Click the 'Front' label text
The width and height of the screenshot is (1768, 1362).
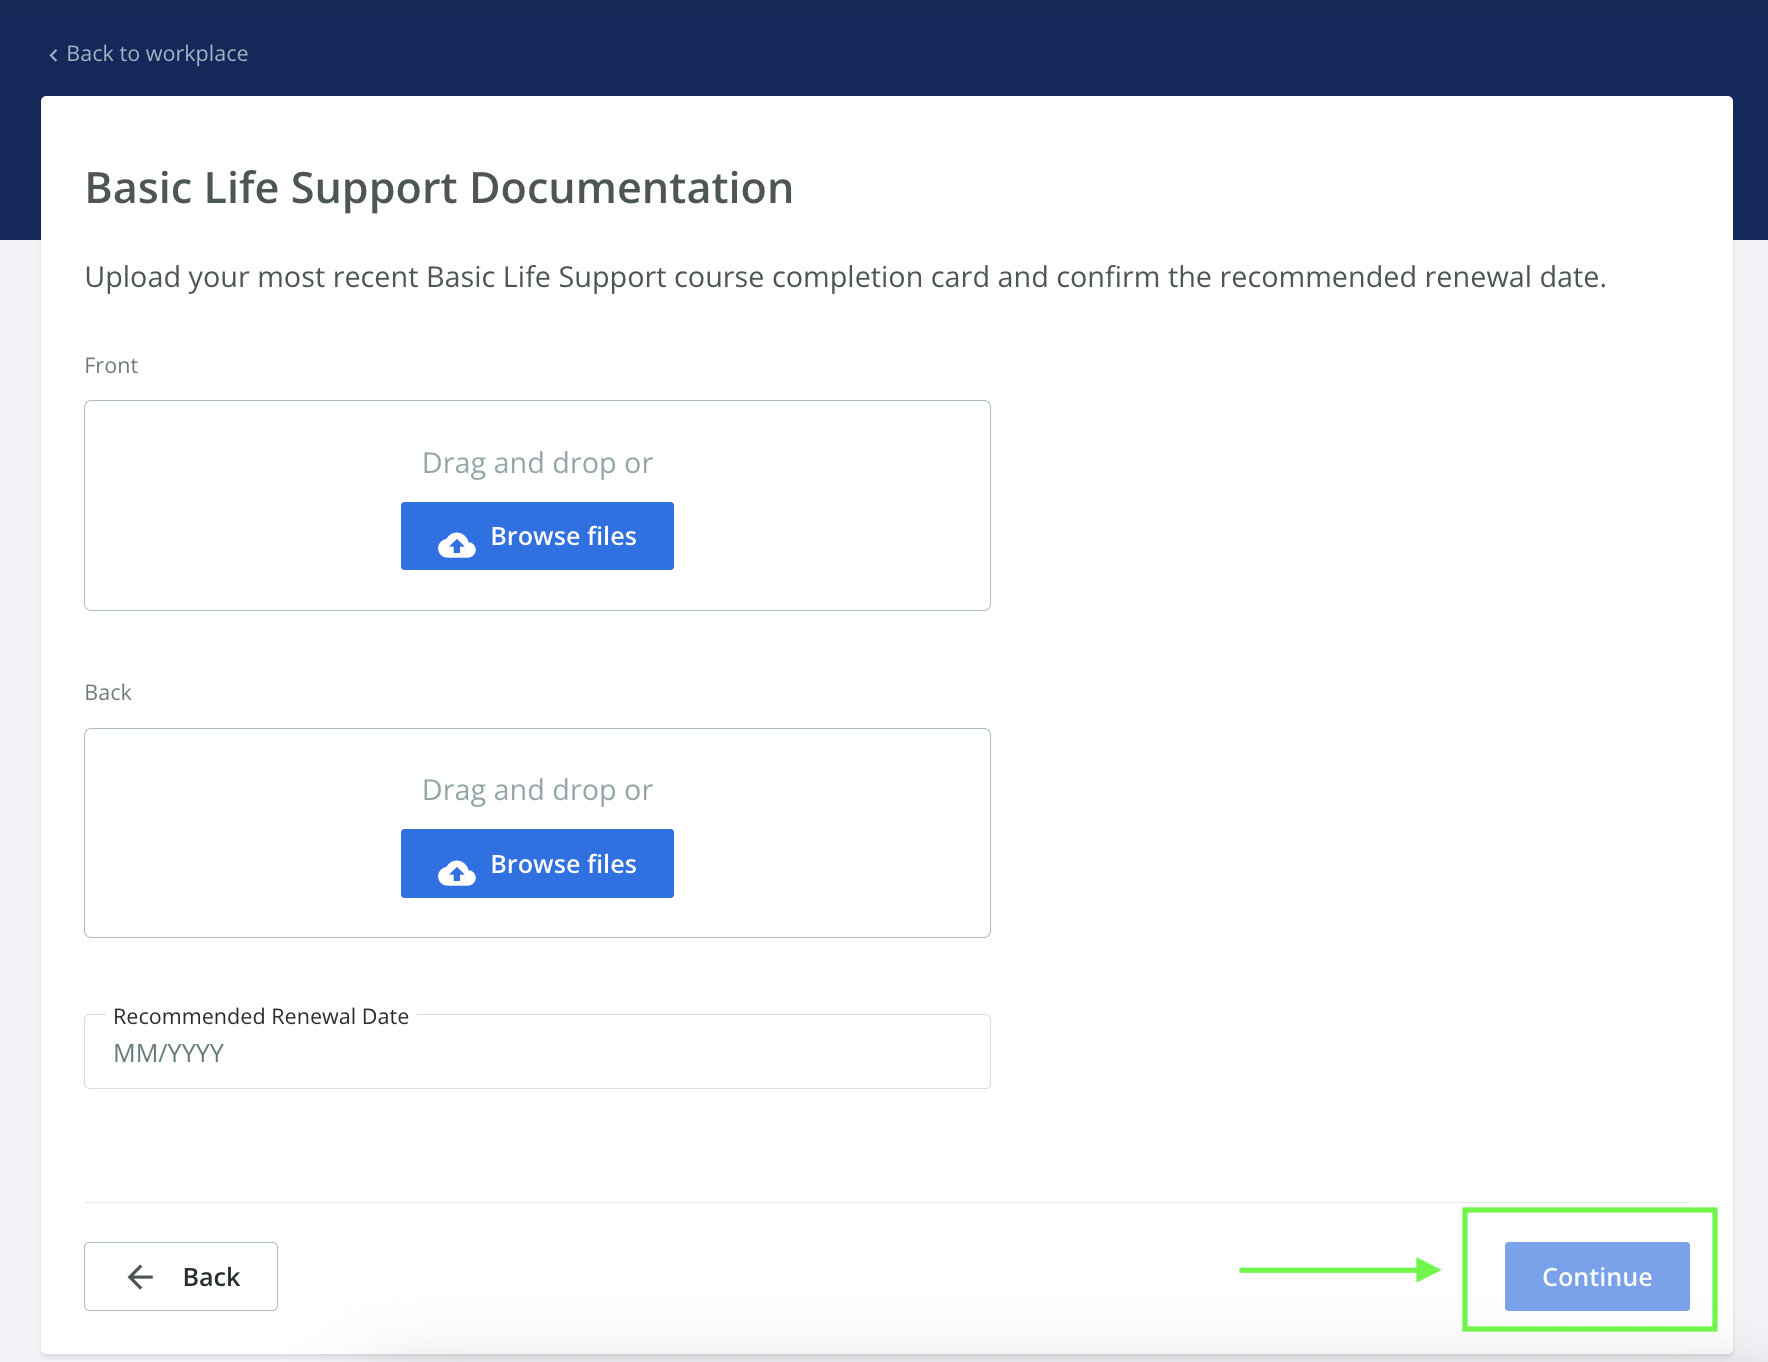click(x=111, y=365)
